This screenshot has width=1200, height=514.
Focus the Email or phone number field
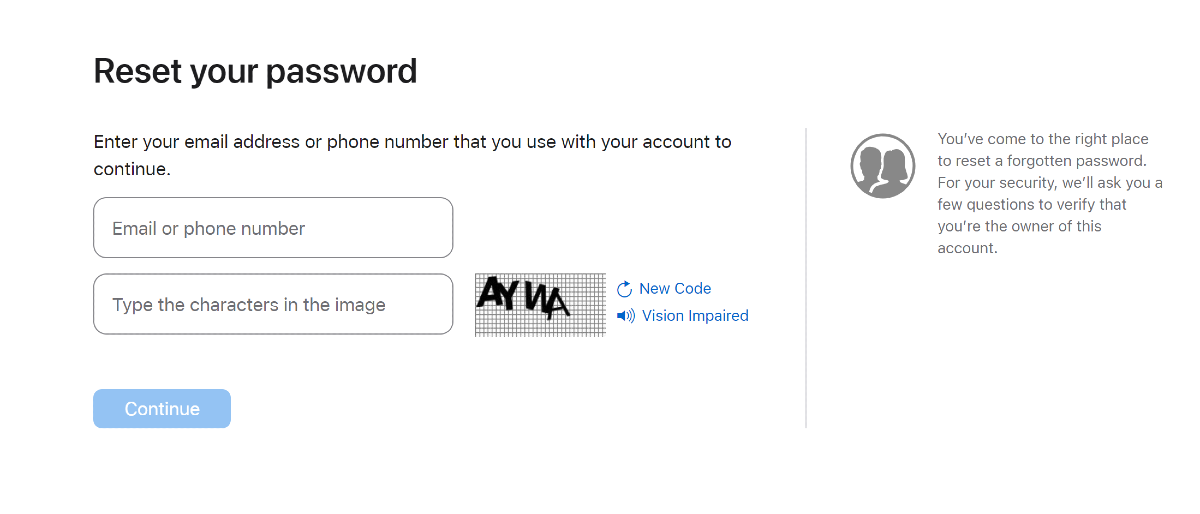click(273, 228)
